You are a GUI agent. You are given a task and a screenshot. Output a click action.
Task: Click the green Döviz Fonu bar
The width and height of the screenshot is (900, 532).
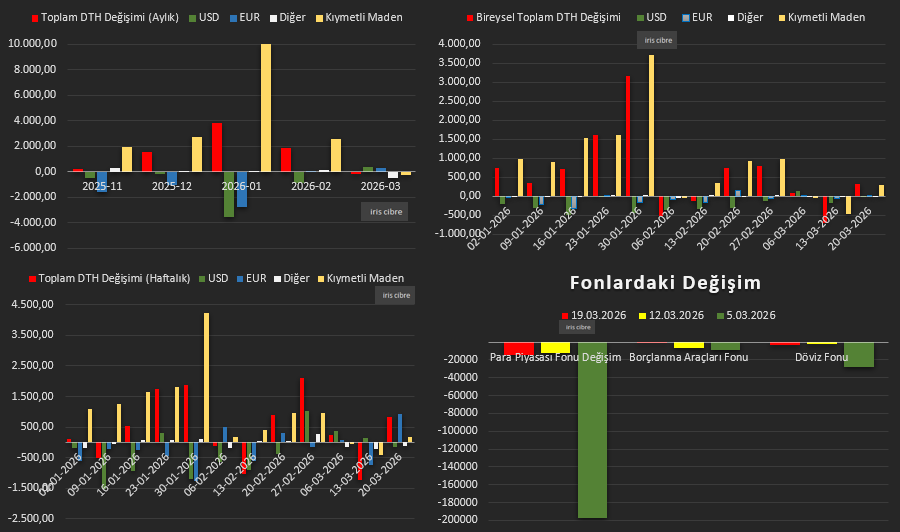(x=859, y=355)
